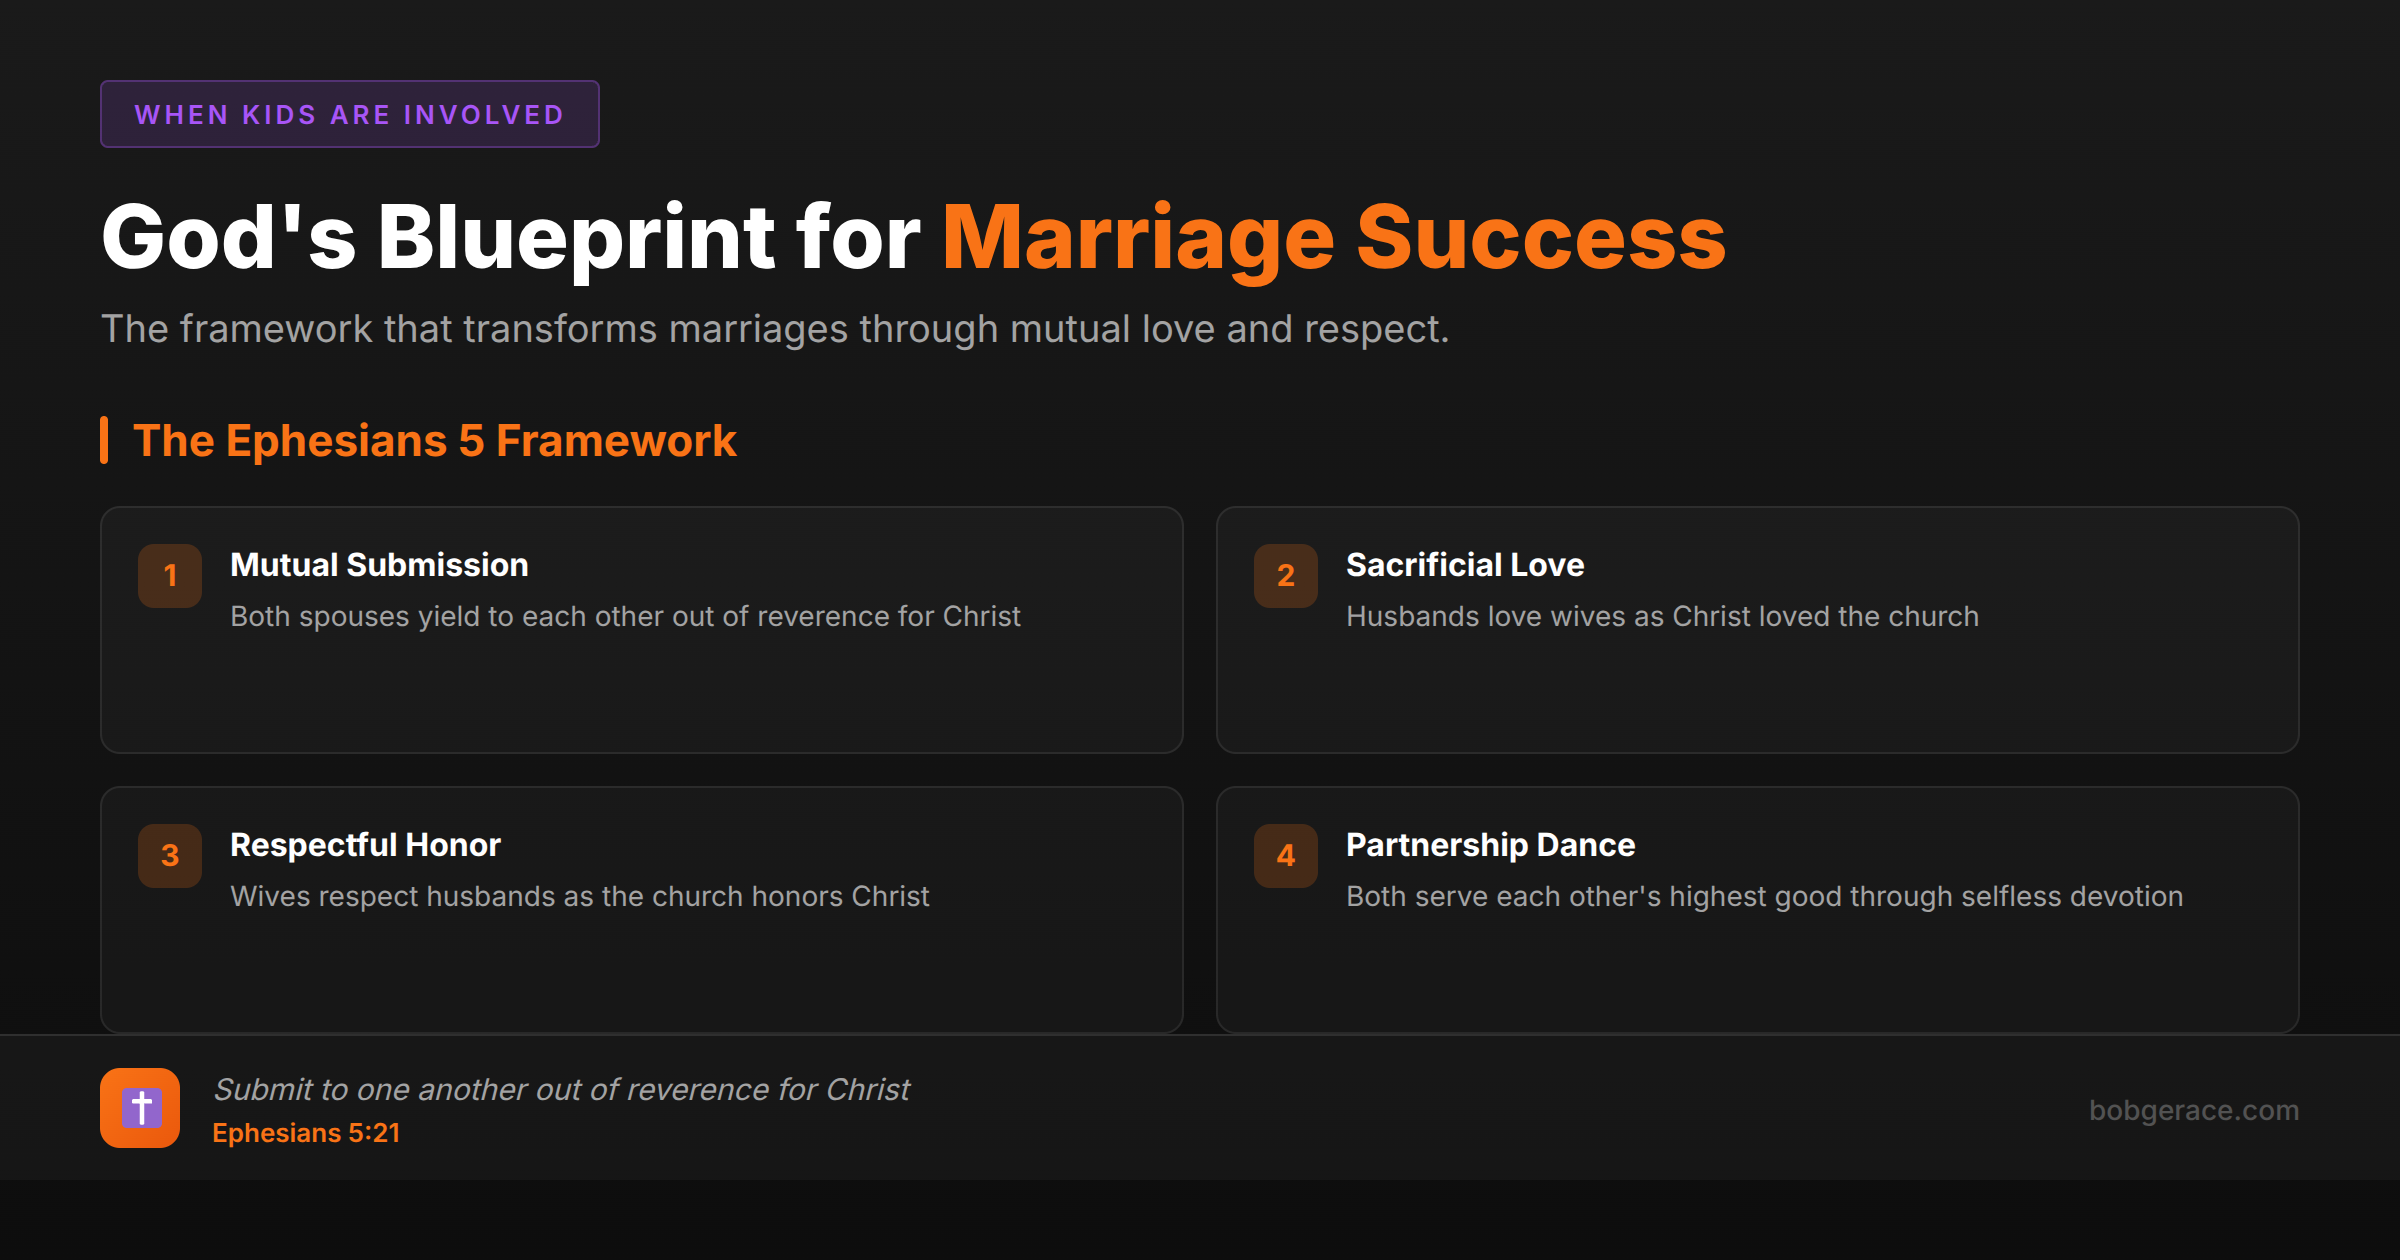Select the number 3 icon on Respectful Honor
Screen dimensions: 2400x1260
click(169, 856)
